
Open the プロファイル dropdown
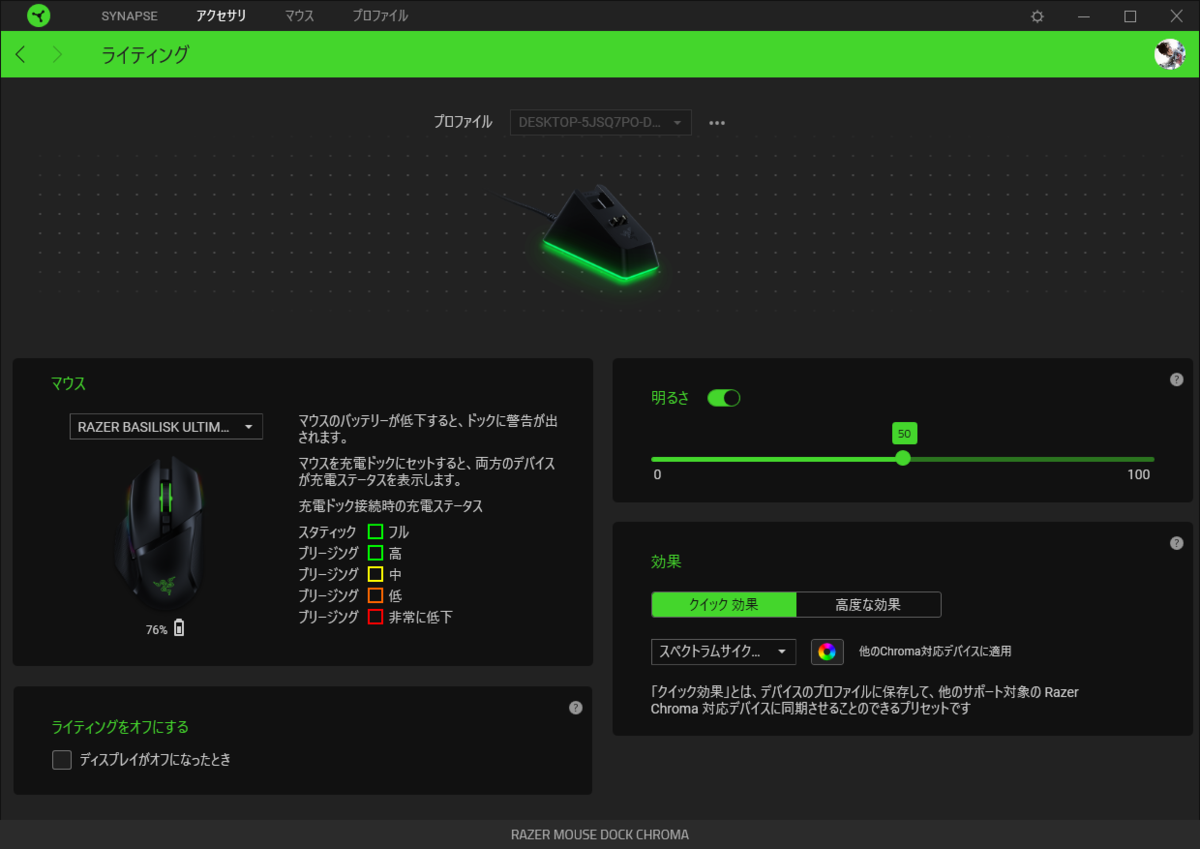point(601,122)
